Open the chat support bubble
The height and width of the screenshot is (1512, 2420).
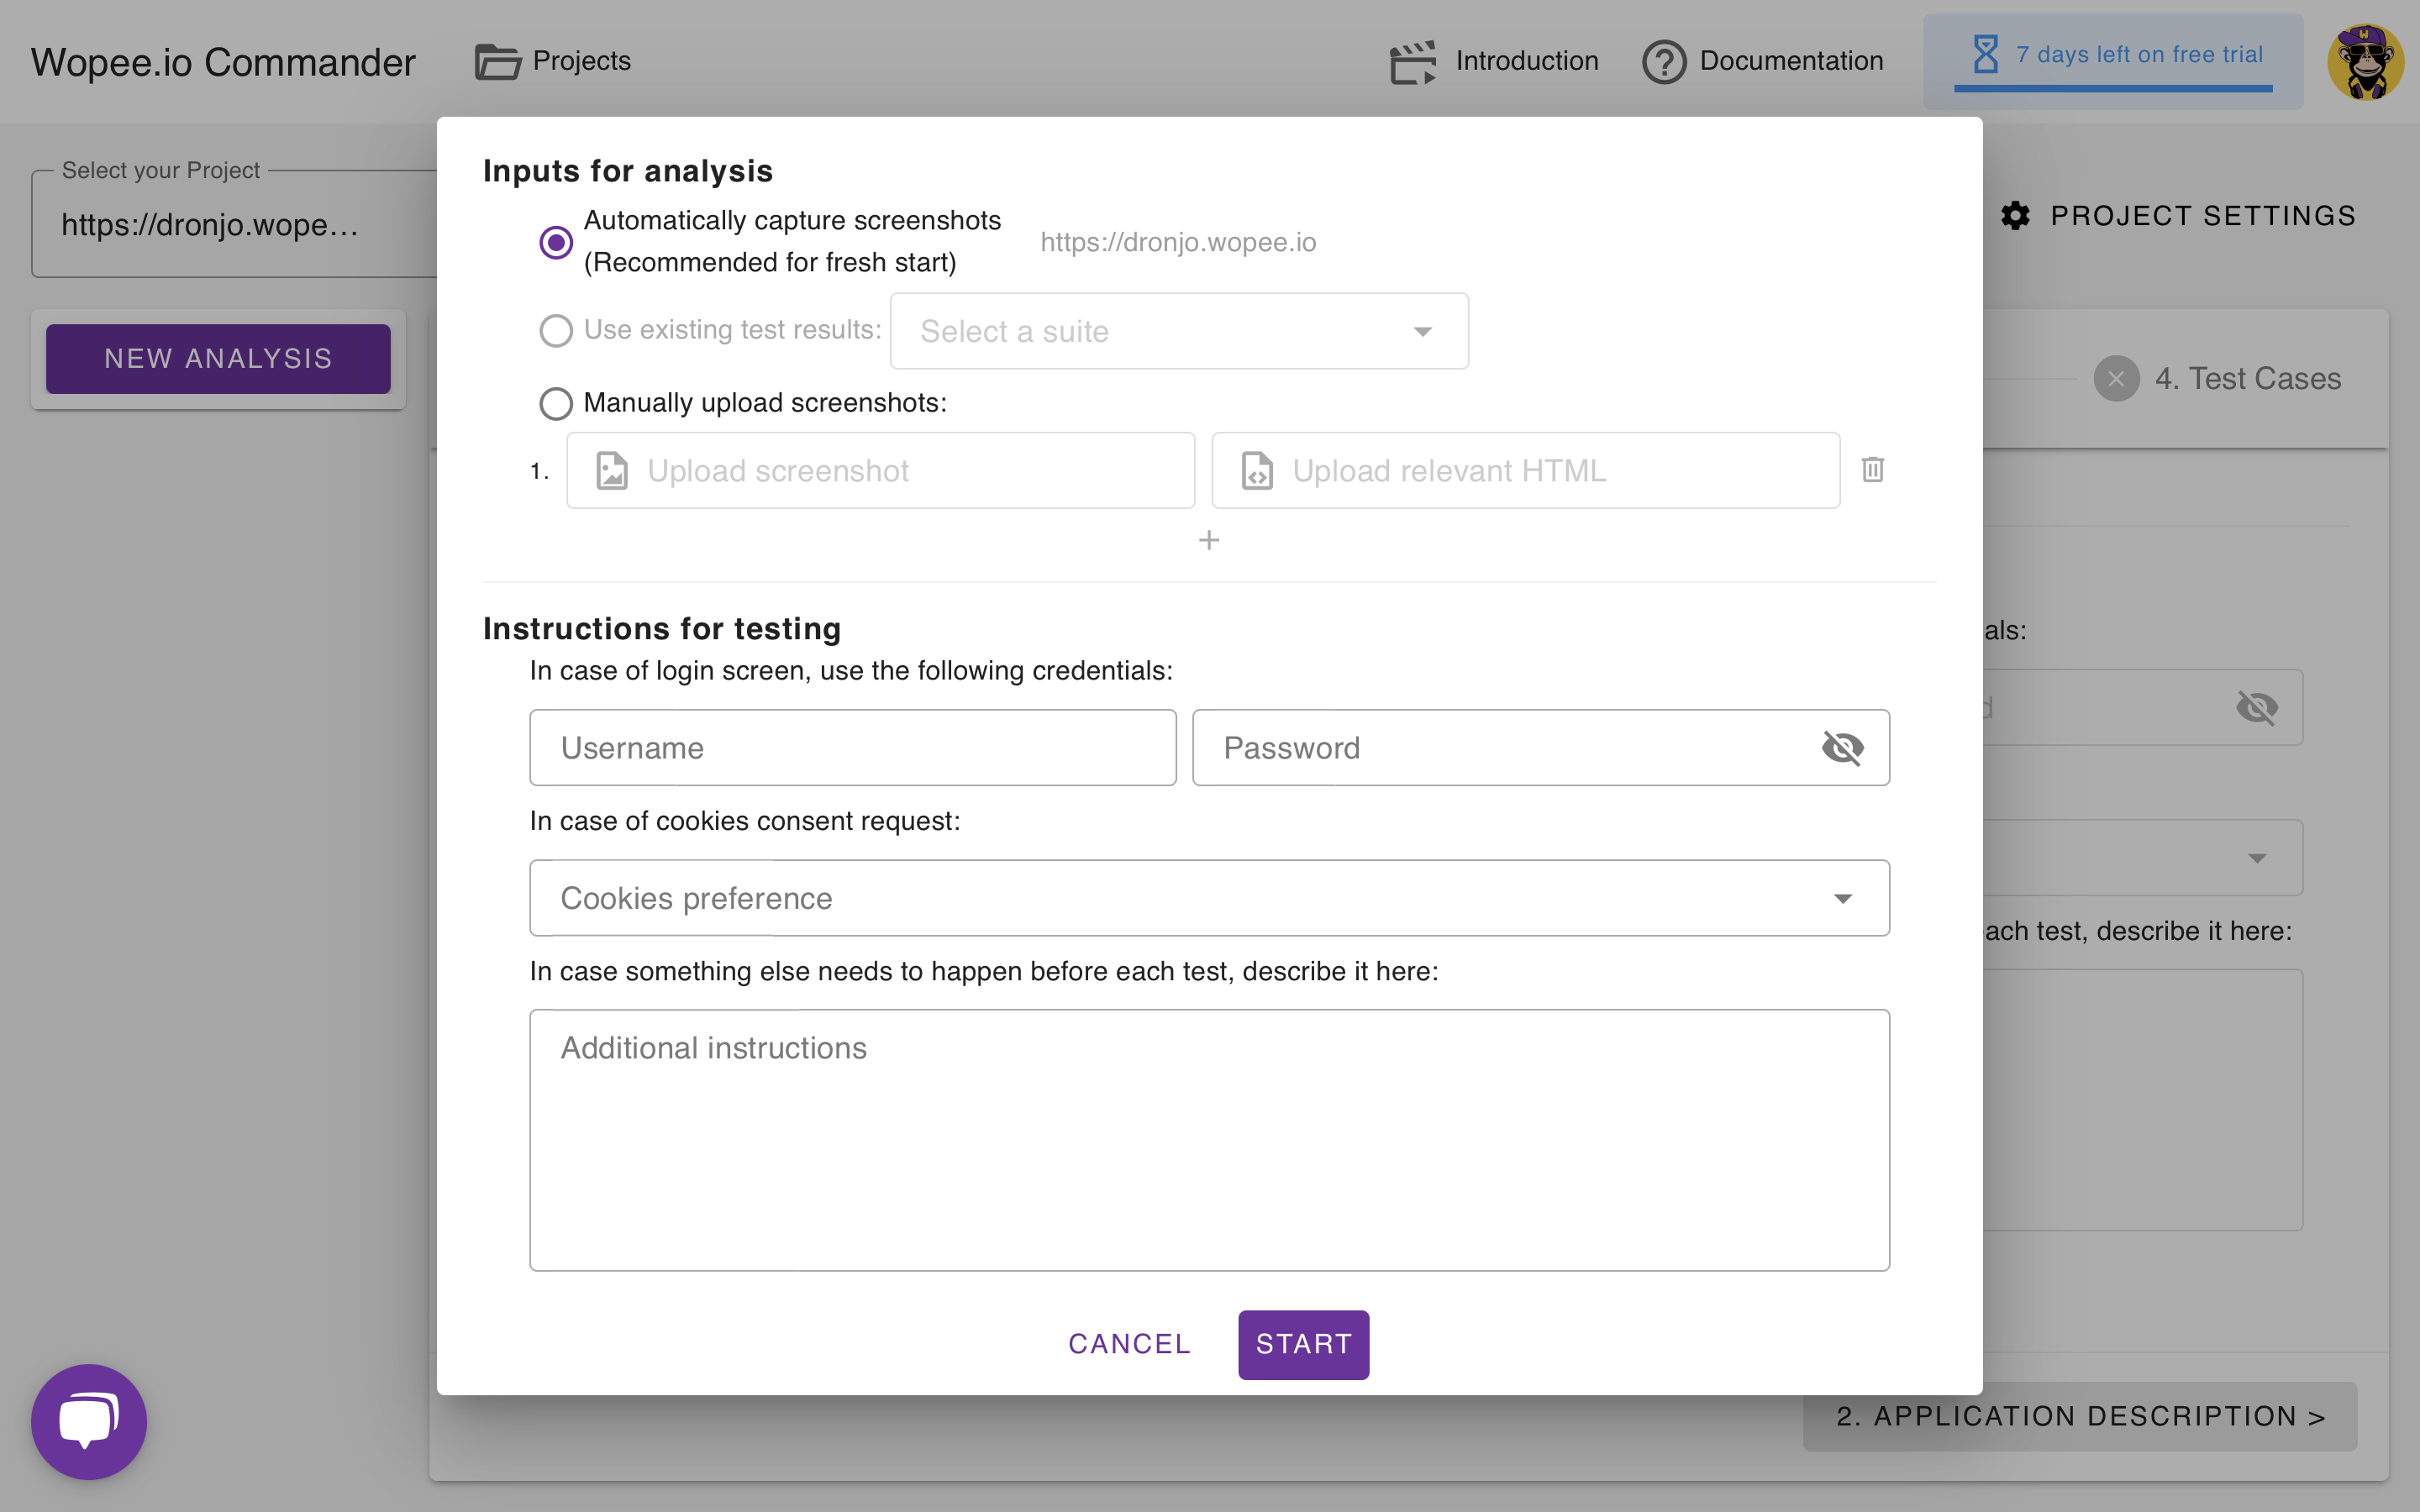click(x=89, y=1421)
